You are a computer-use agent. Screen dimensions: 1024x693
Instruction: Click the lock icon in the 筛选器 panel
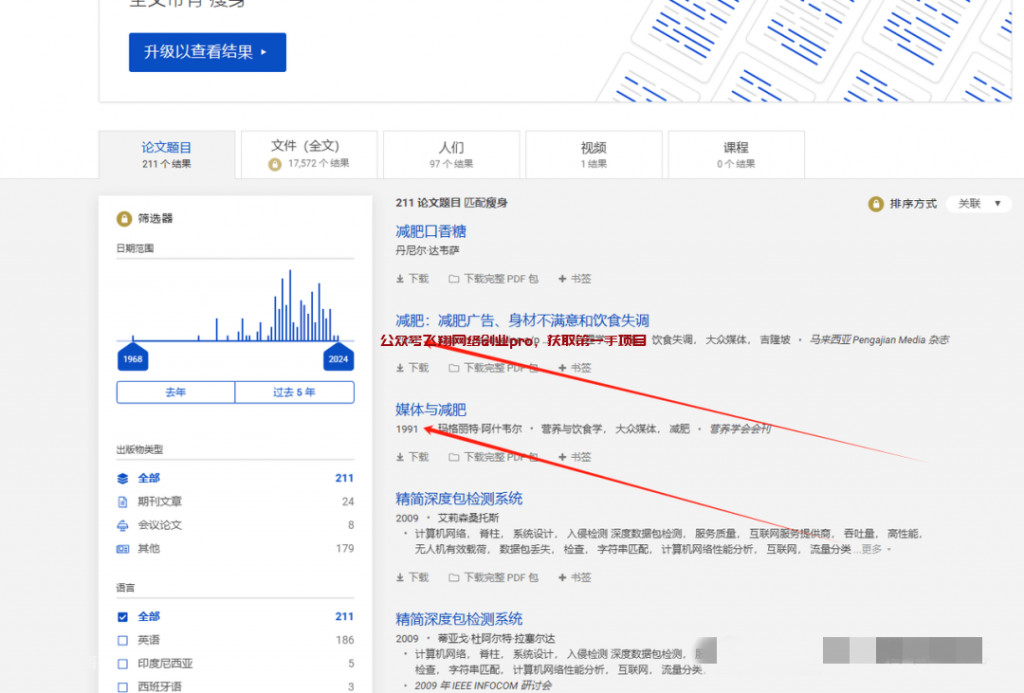pyautogui.click(x=123, y=219)
